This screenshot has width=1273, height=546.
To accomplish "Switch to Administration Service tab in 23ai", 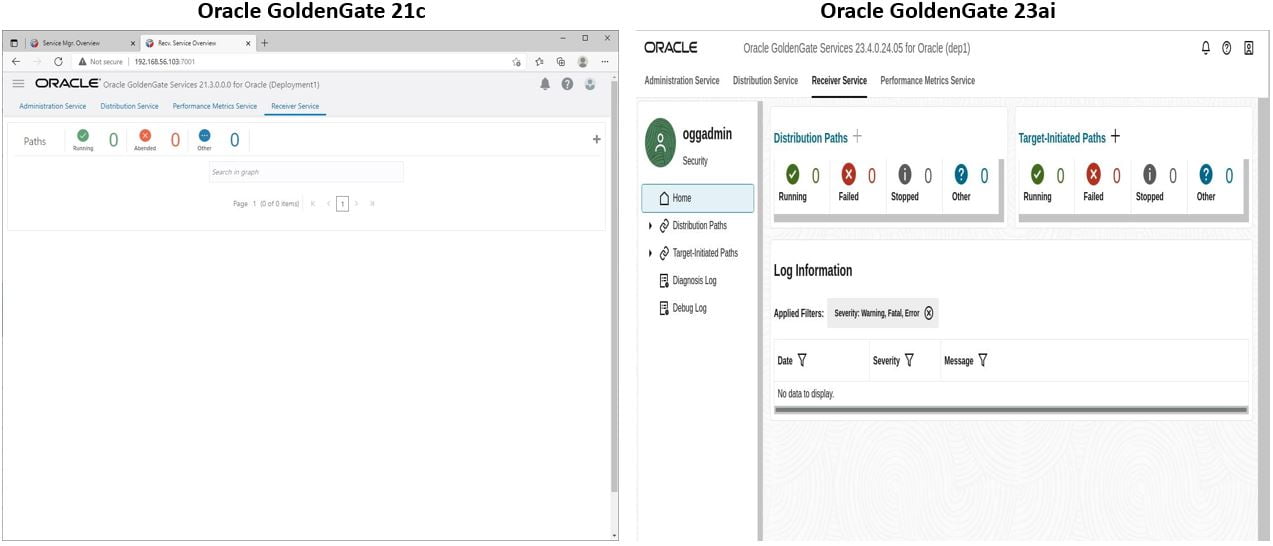I will point(682,81).
